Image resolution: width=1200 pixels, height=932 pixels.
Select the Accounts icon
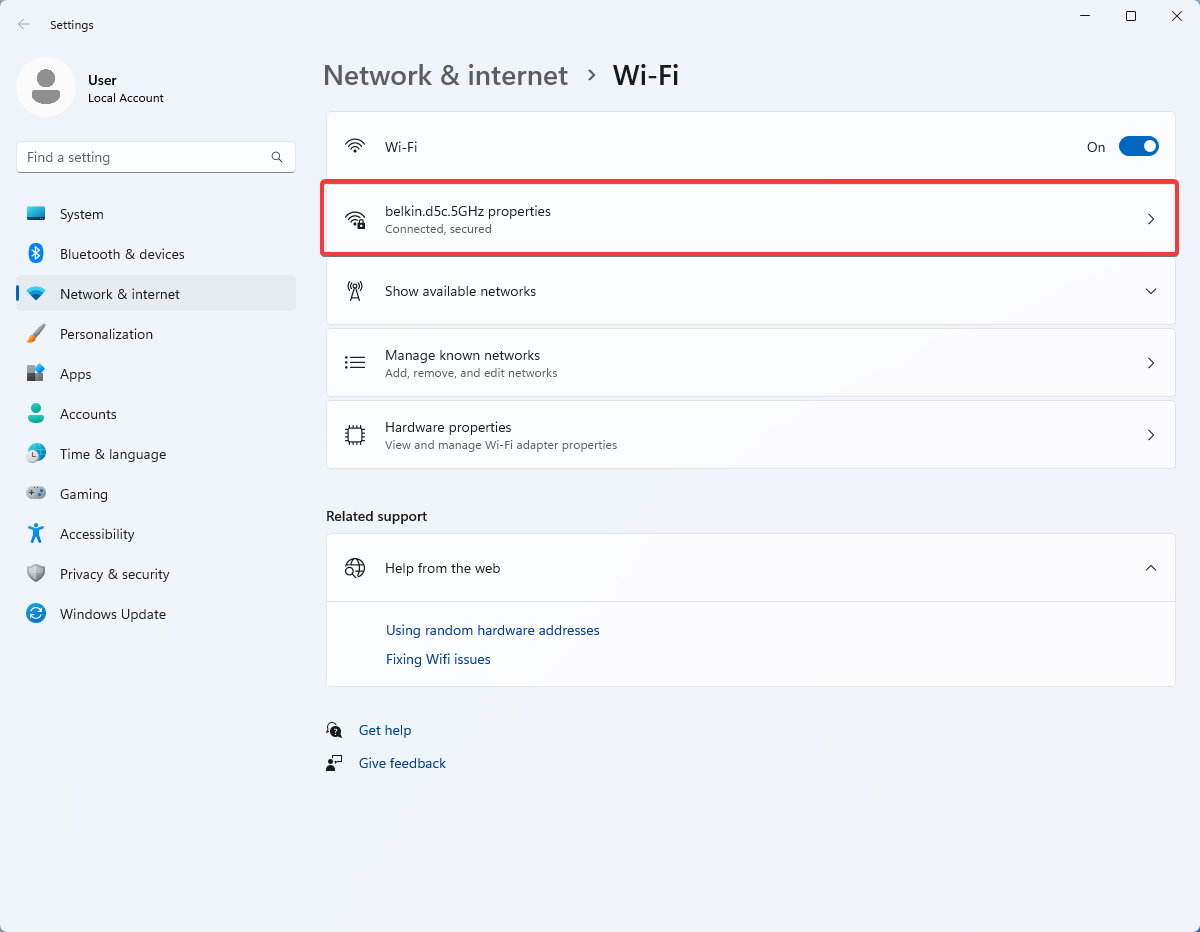click(37, 413)
